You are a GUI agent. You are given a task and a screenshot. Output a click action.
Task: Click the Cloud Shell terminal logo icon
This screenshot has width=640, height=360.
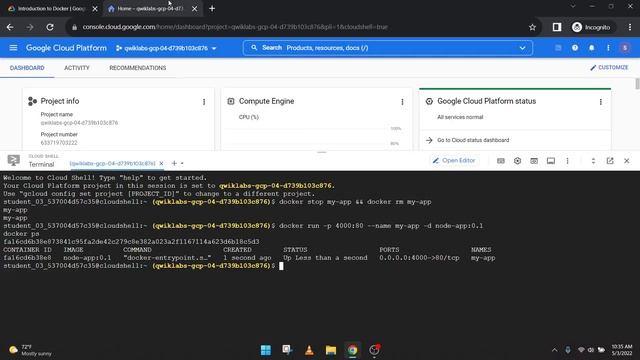click(x=13, y=160)
